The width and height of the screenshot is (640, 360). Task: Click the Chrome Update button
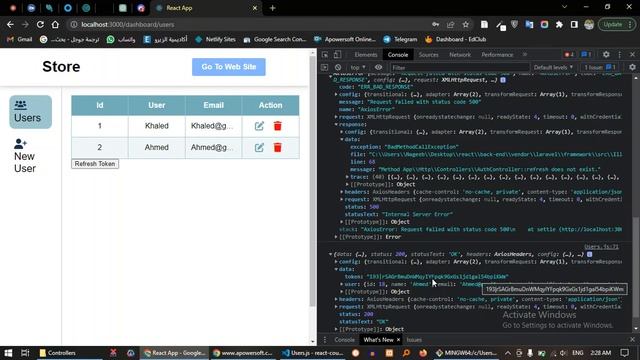coord(617,24)
